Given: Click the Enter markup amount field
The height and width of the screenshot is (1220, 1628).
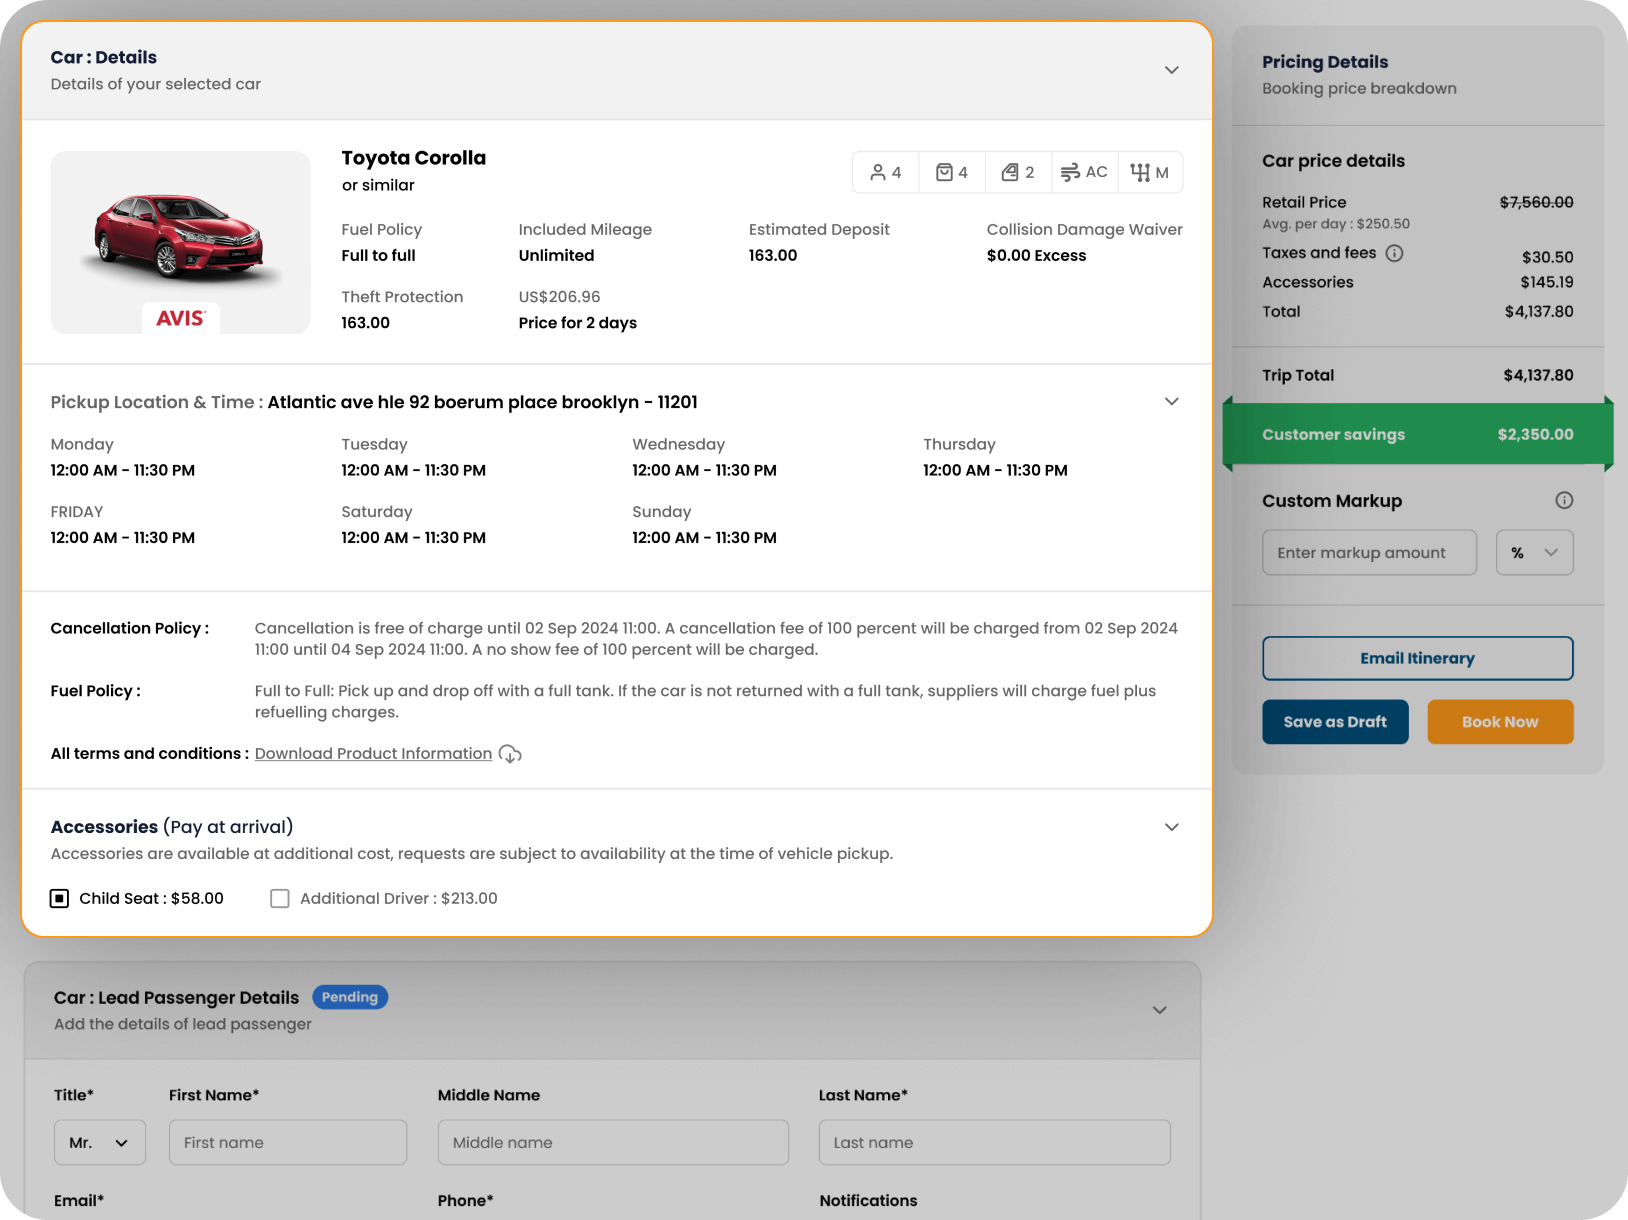Looking at the screenshot, I should [1369, 553].
